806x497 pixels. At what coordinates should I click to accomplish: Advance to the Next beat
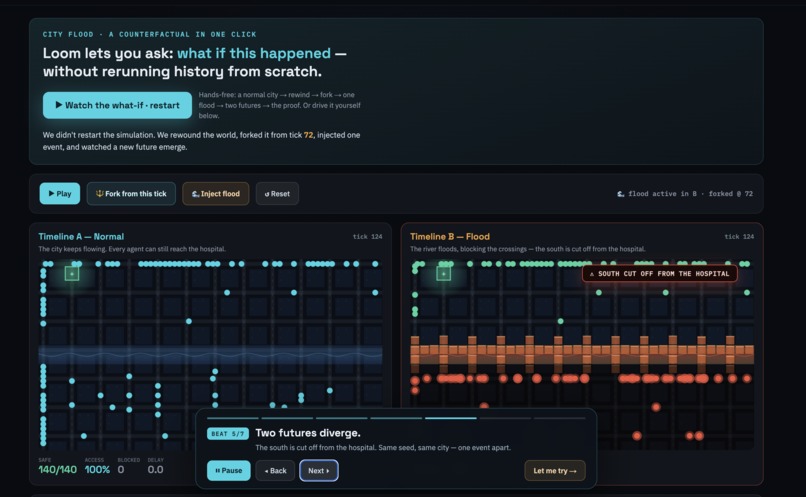(319, 470)
